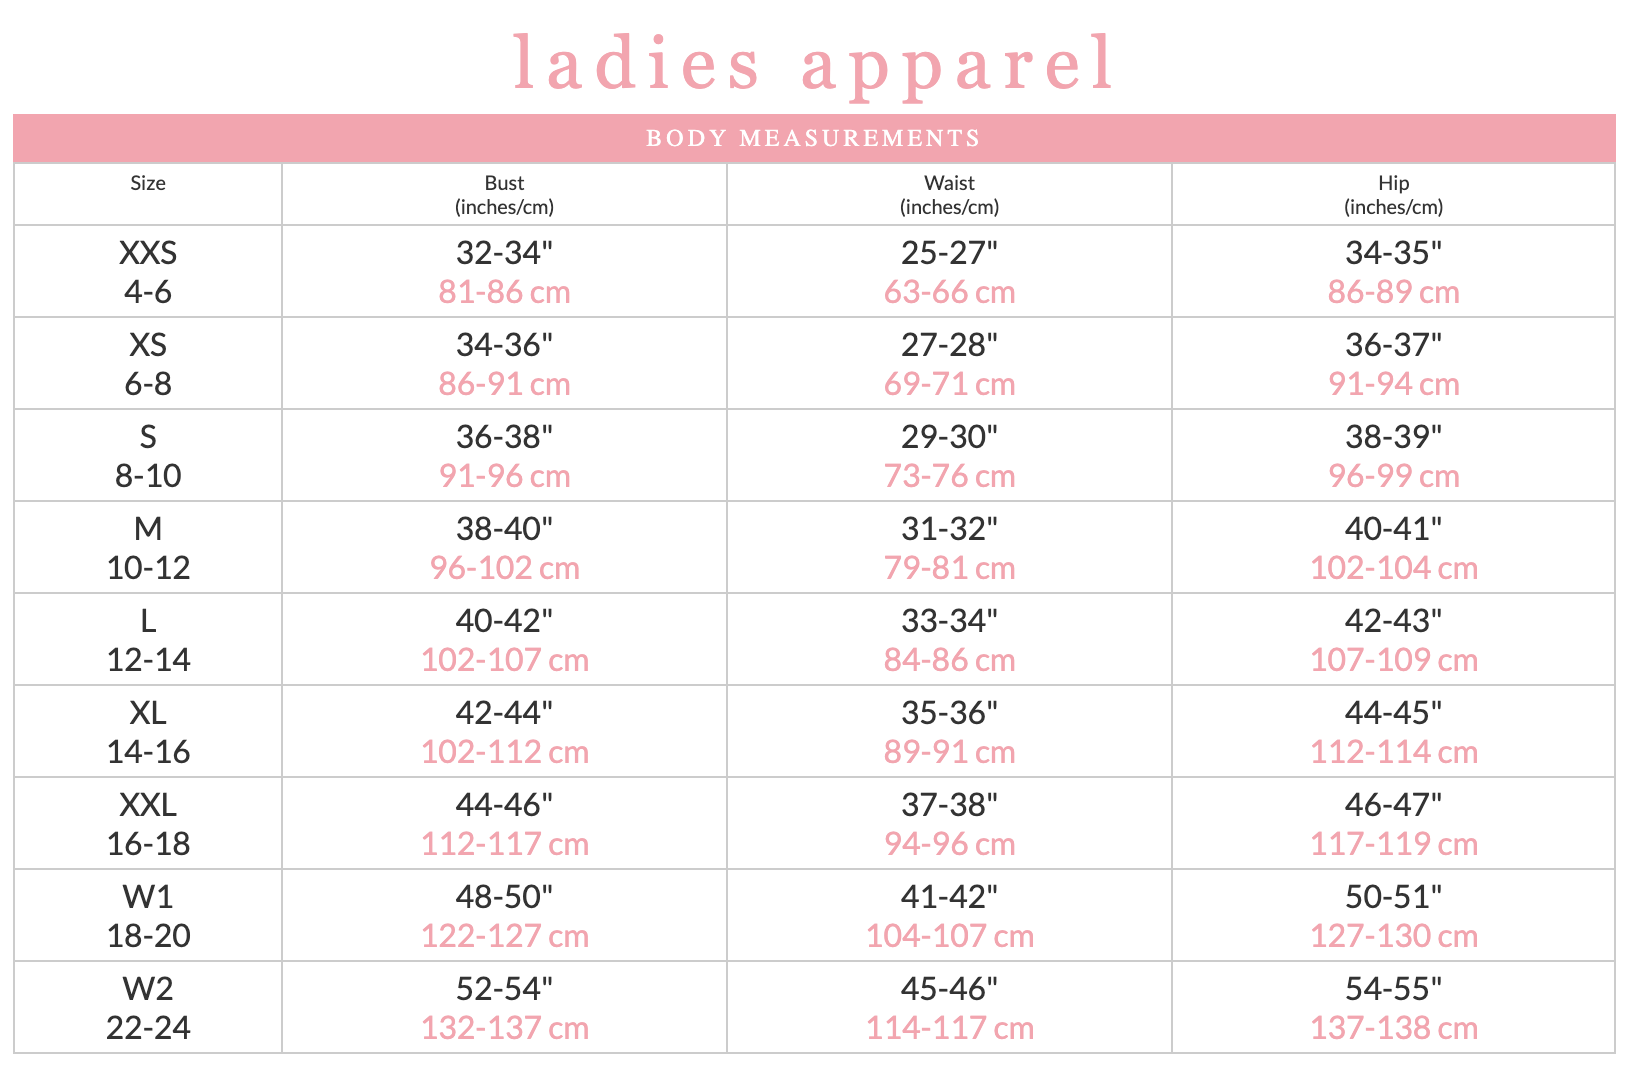Click the 32-34" bust measurement cell
This screenshot has width=1628, height=1072.
[x=504, y=271]
